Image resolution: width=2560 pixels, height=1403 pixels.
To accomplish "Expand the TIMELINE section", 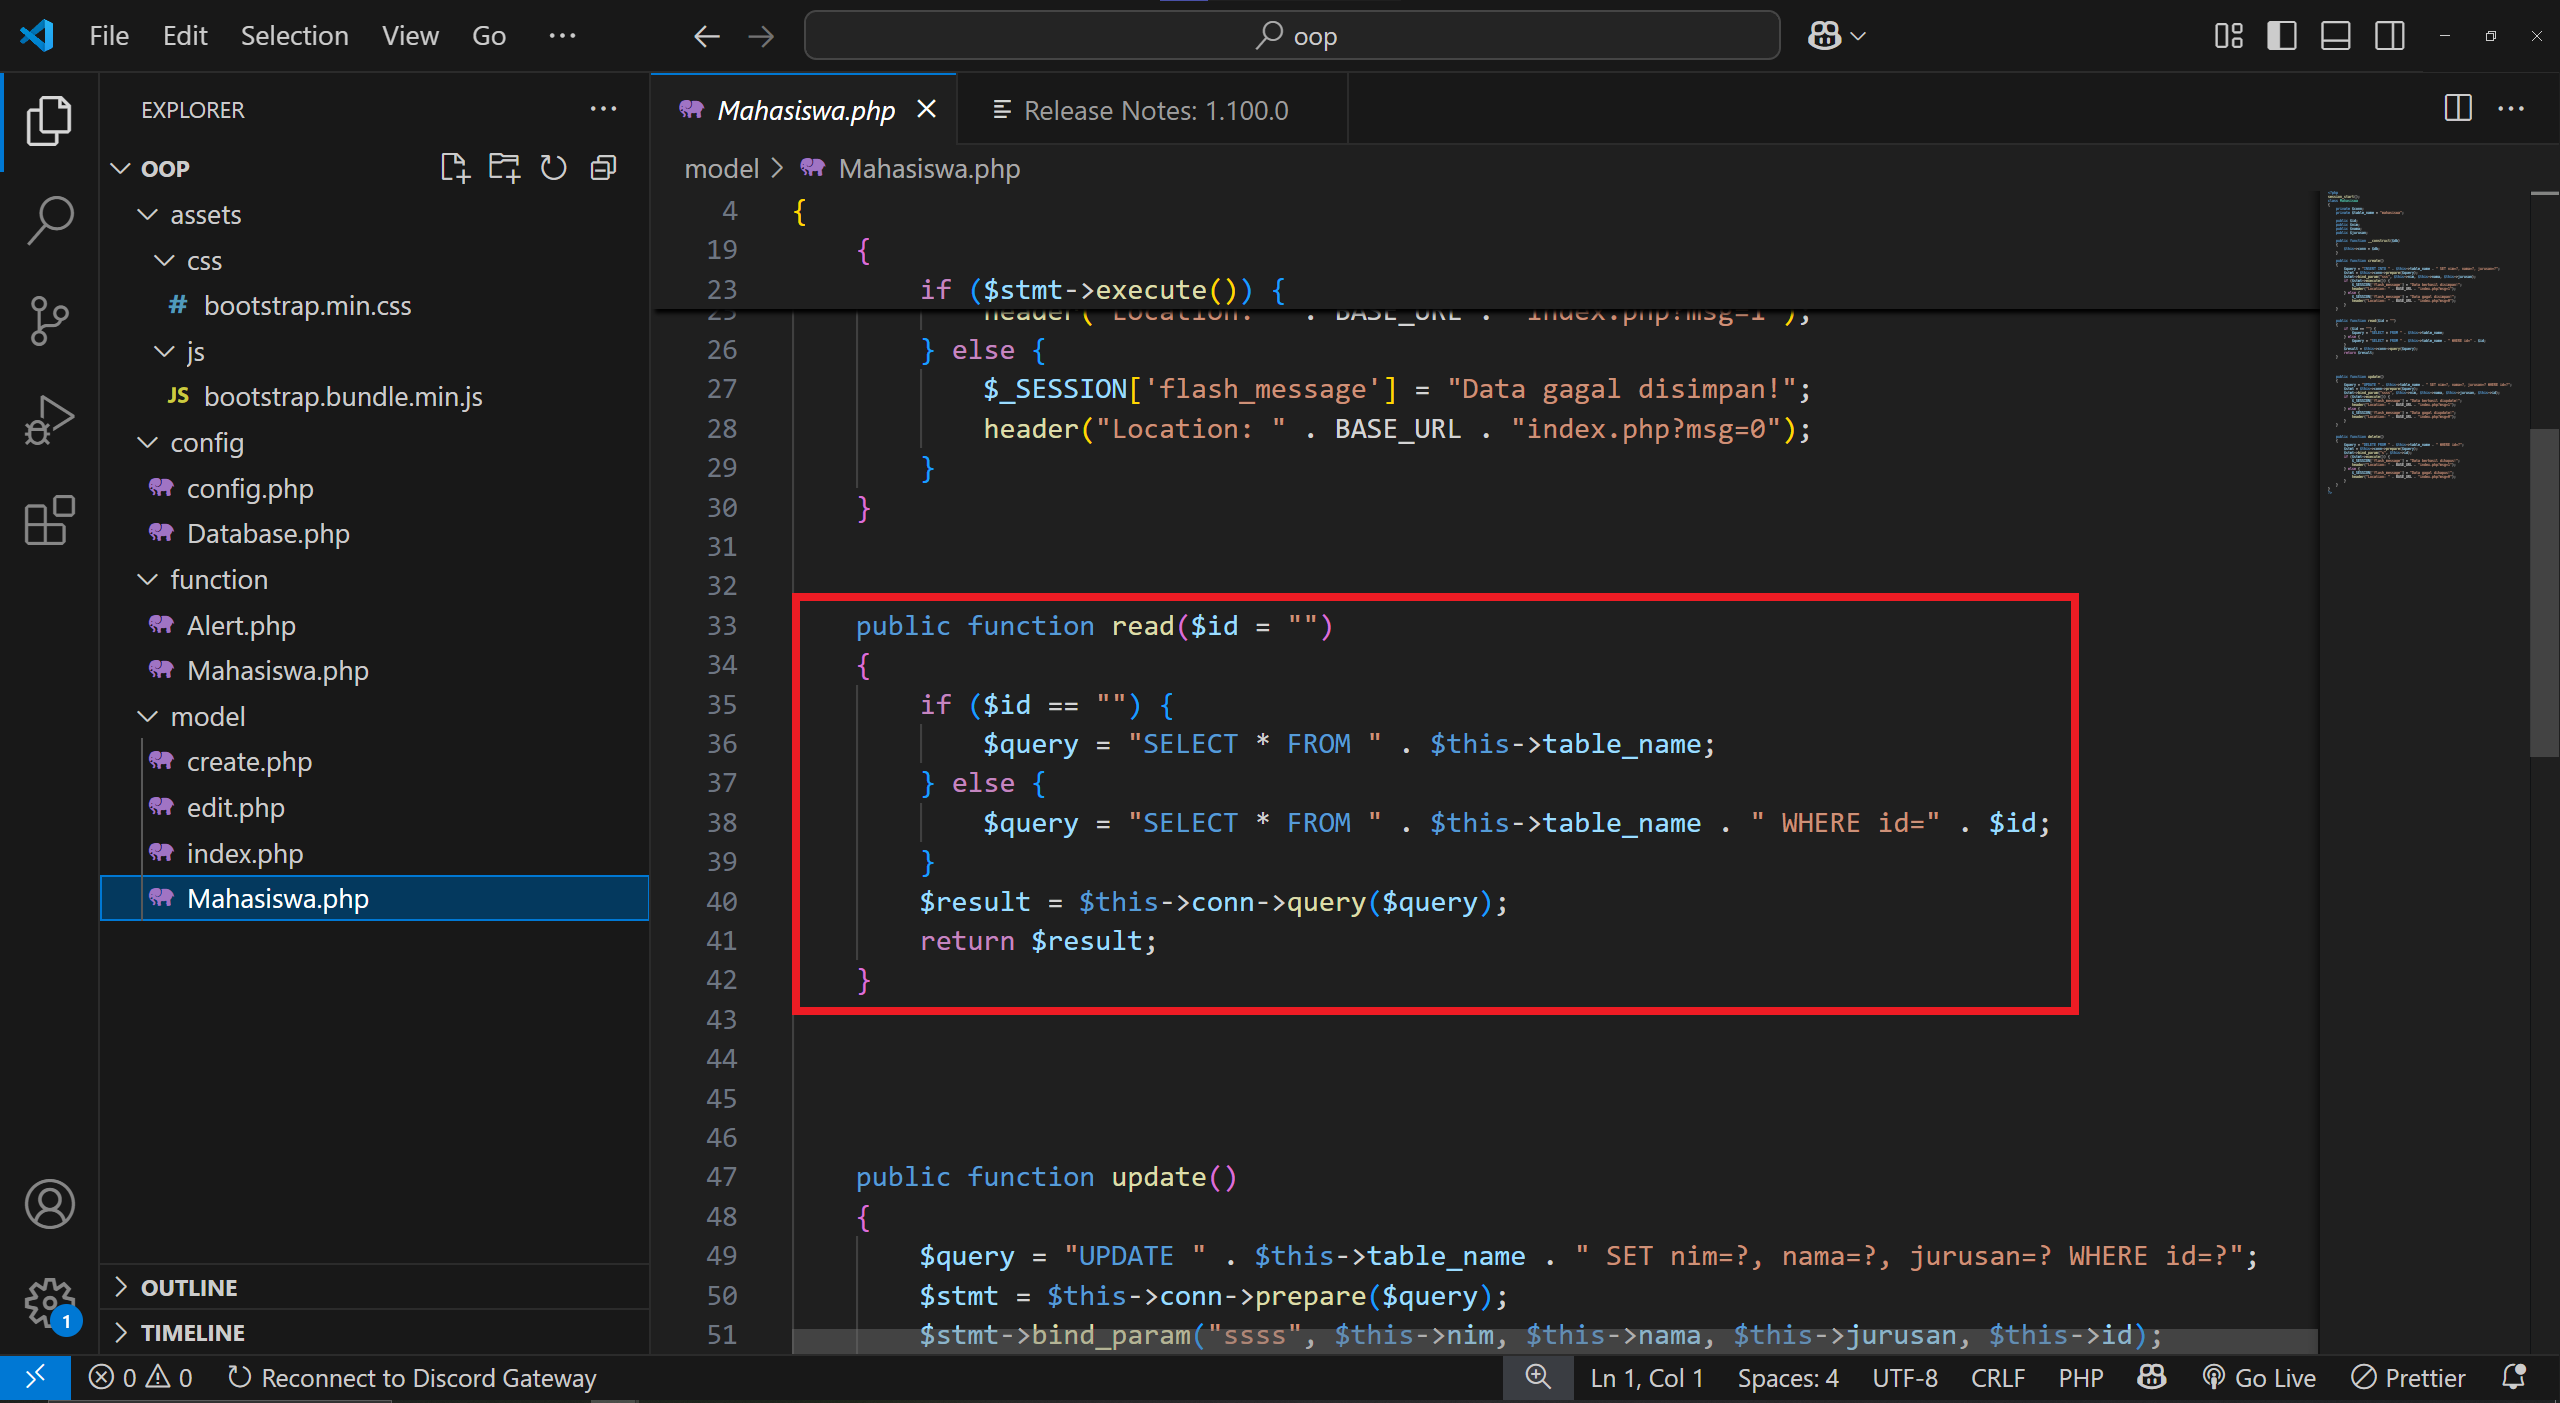I will pos(192,1332).
